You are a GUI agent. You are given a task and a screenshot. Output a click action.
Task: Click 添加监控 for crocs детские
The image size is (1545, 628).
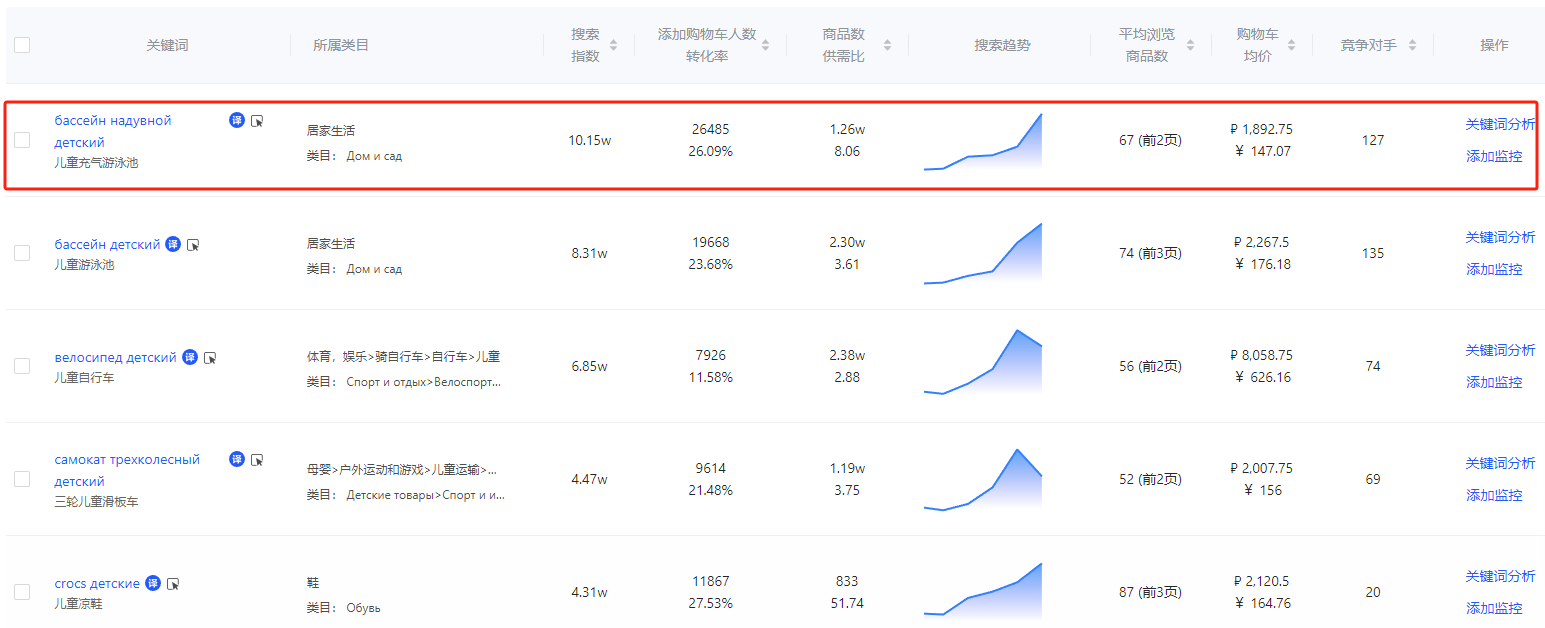[x=1494, y=608]
